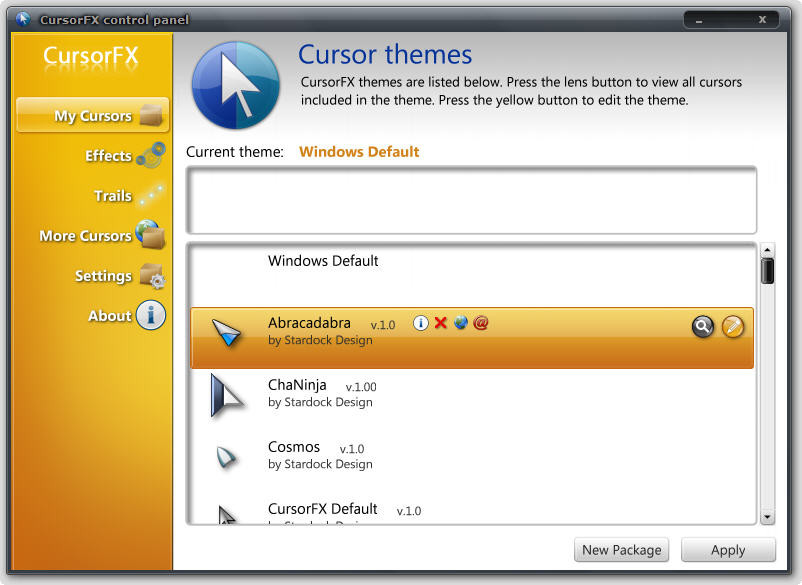Email the Abracadabra author via @ icon
Screen dimensions: 802x585
pos(480,323)
